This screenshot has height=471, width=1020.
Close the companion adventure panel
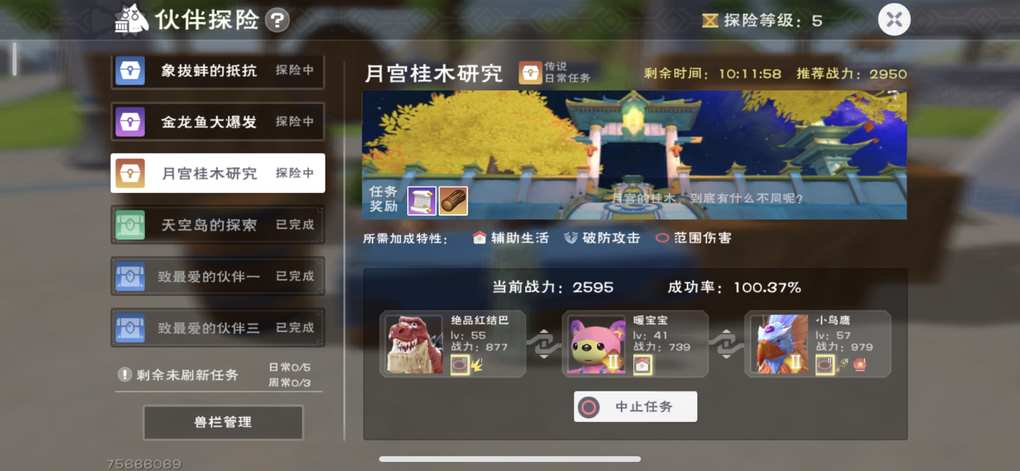[x=894, y=20]
